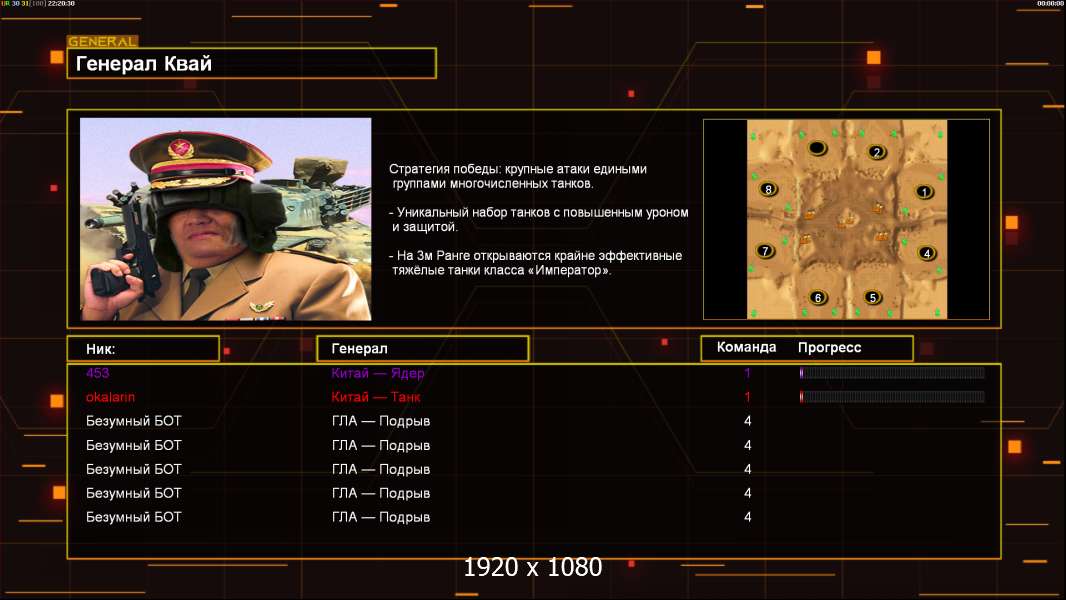Viewport: 1066px width, 600px height.
Task: Select start position 5 on the map
Action: click(x=872, y=297)
